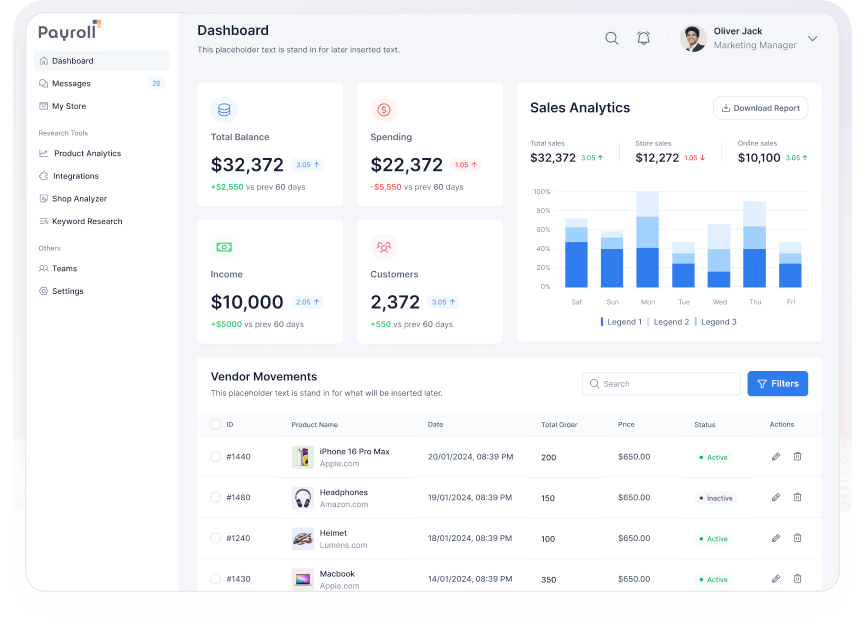
Task: Edit the Macbook row using pencil icon
Action: (776, 579)
